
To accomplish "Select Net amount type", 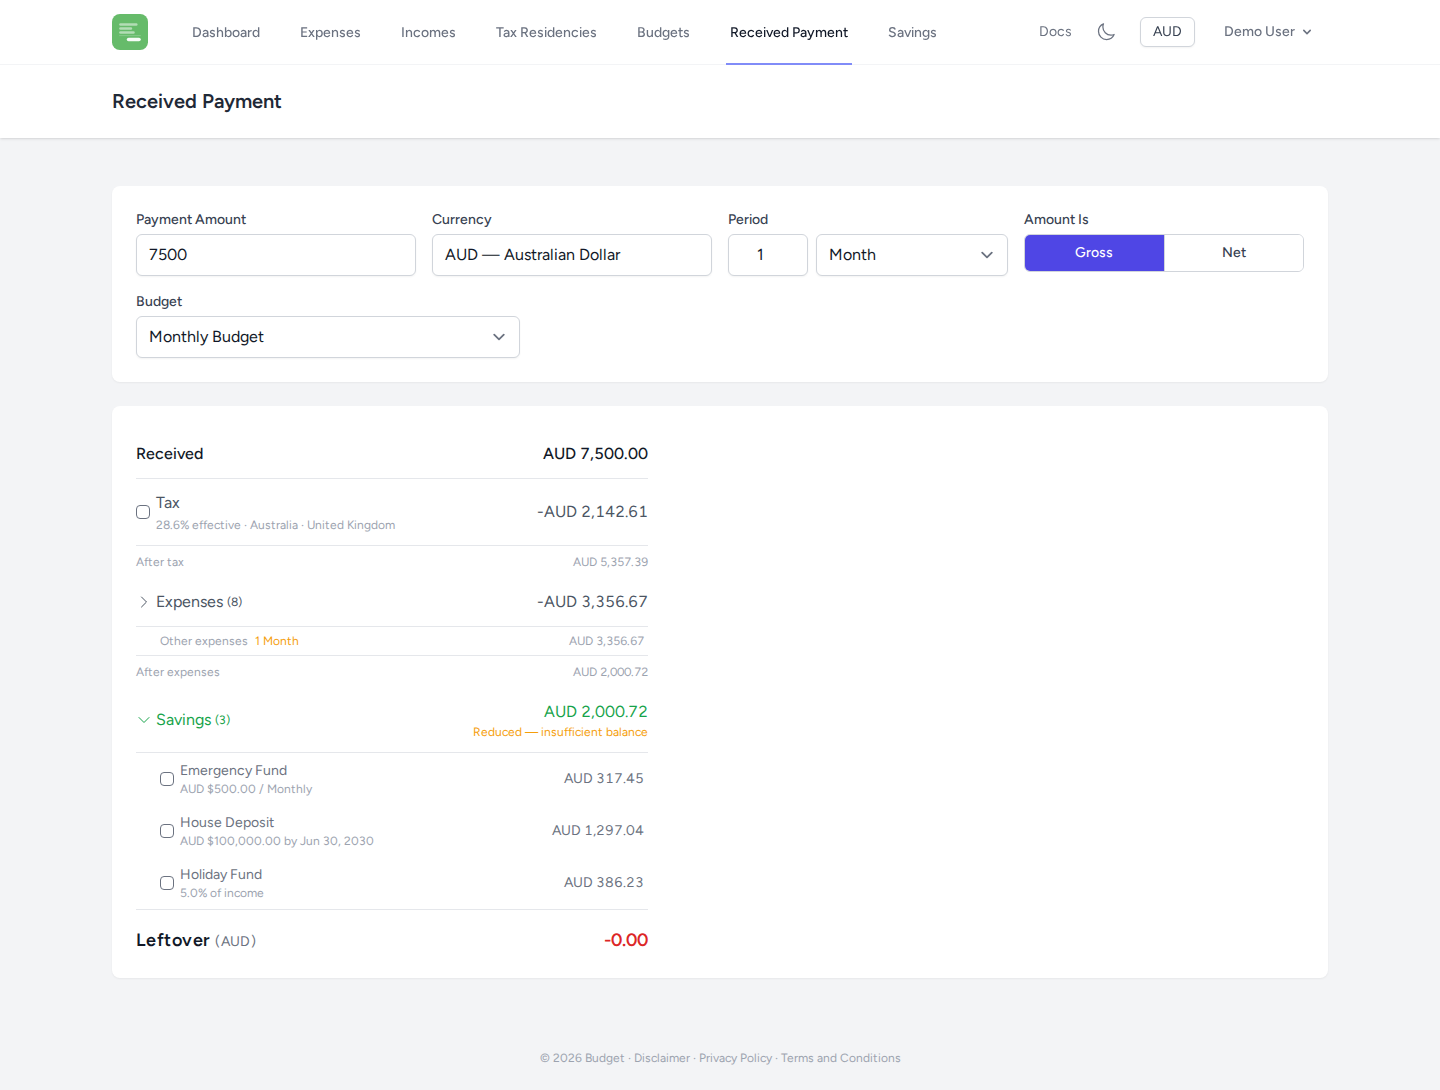I will coord(1234,253).
